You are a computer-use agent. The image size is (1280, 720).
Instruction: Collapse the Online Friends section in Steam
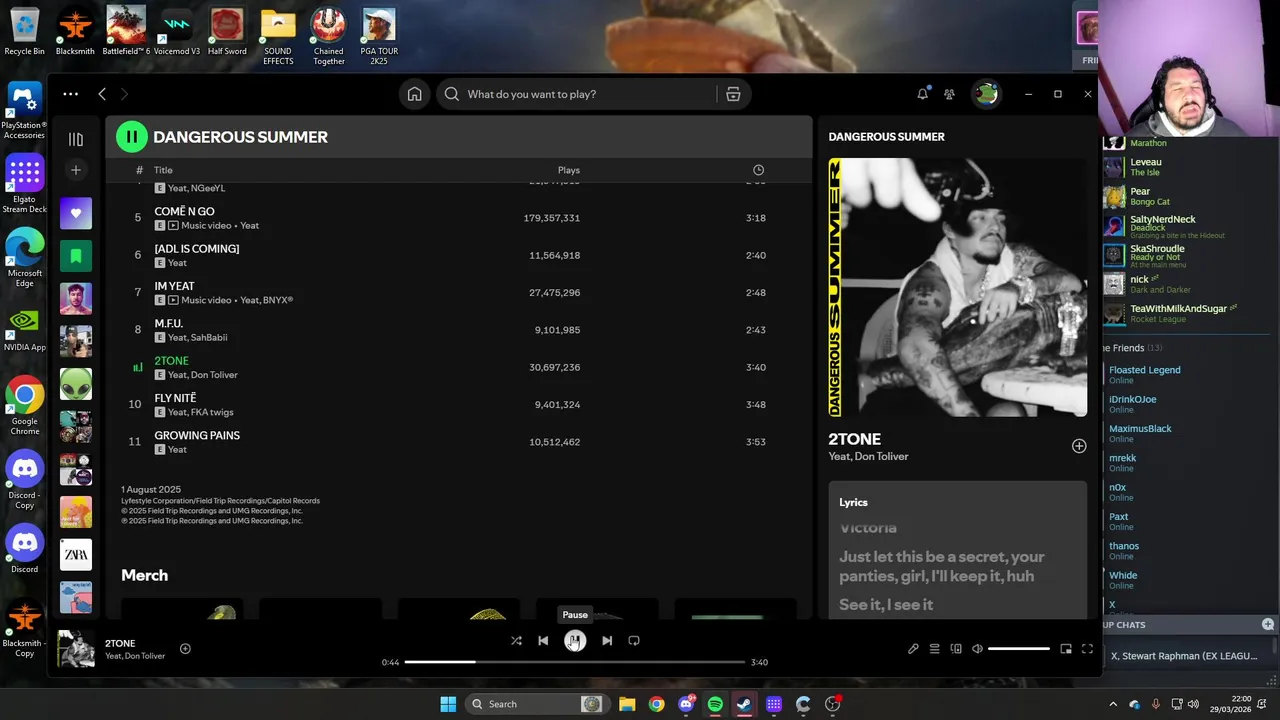(1132, 348)
